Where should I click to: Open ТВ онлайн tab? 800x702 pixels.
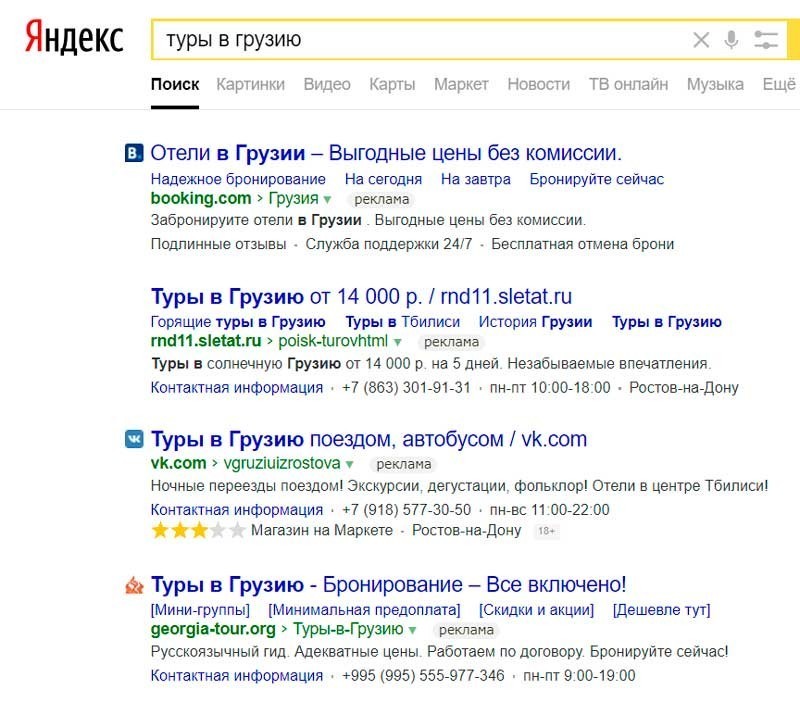click(629, 84)
